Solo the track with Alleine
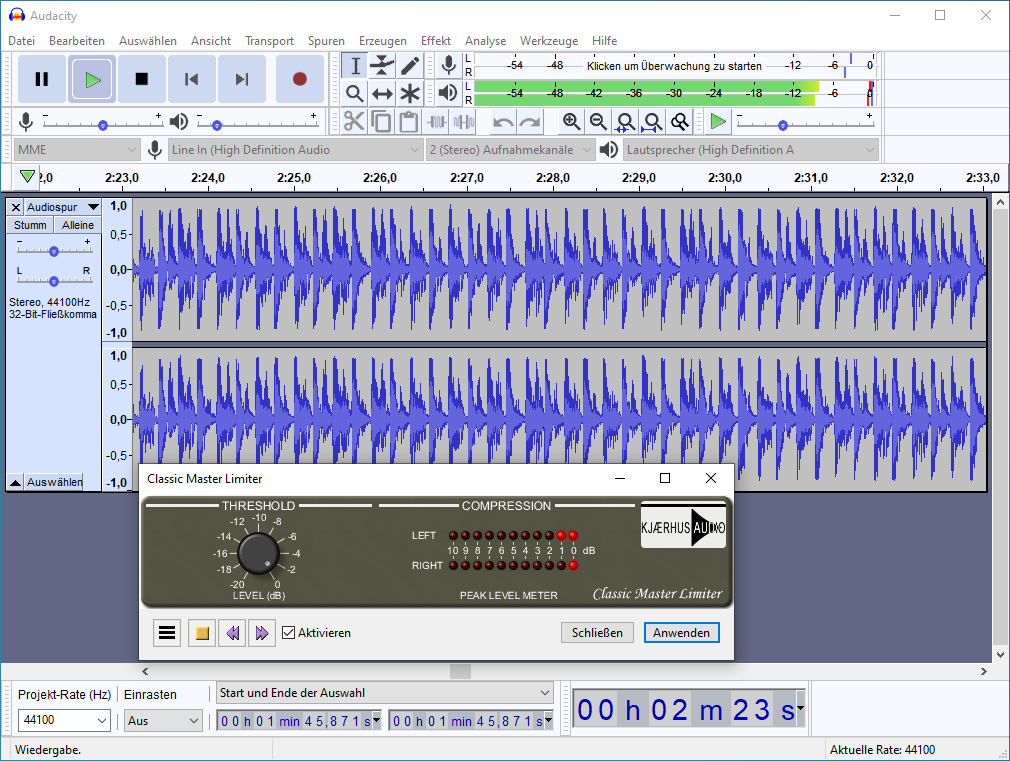Viewport: 1010px width, 761px height. click(77, 225)
